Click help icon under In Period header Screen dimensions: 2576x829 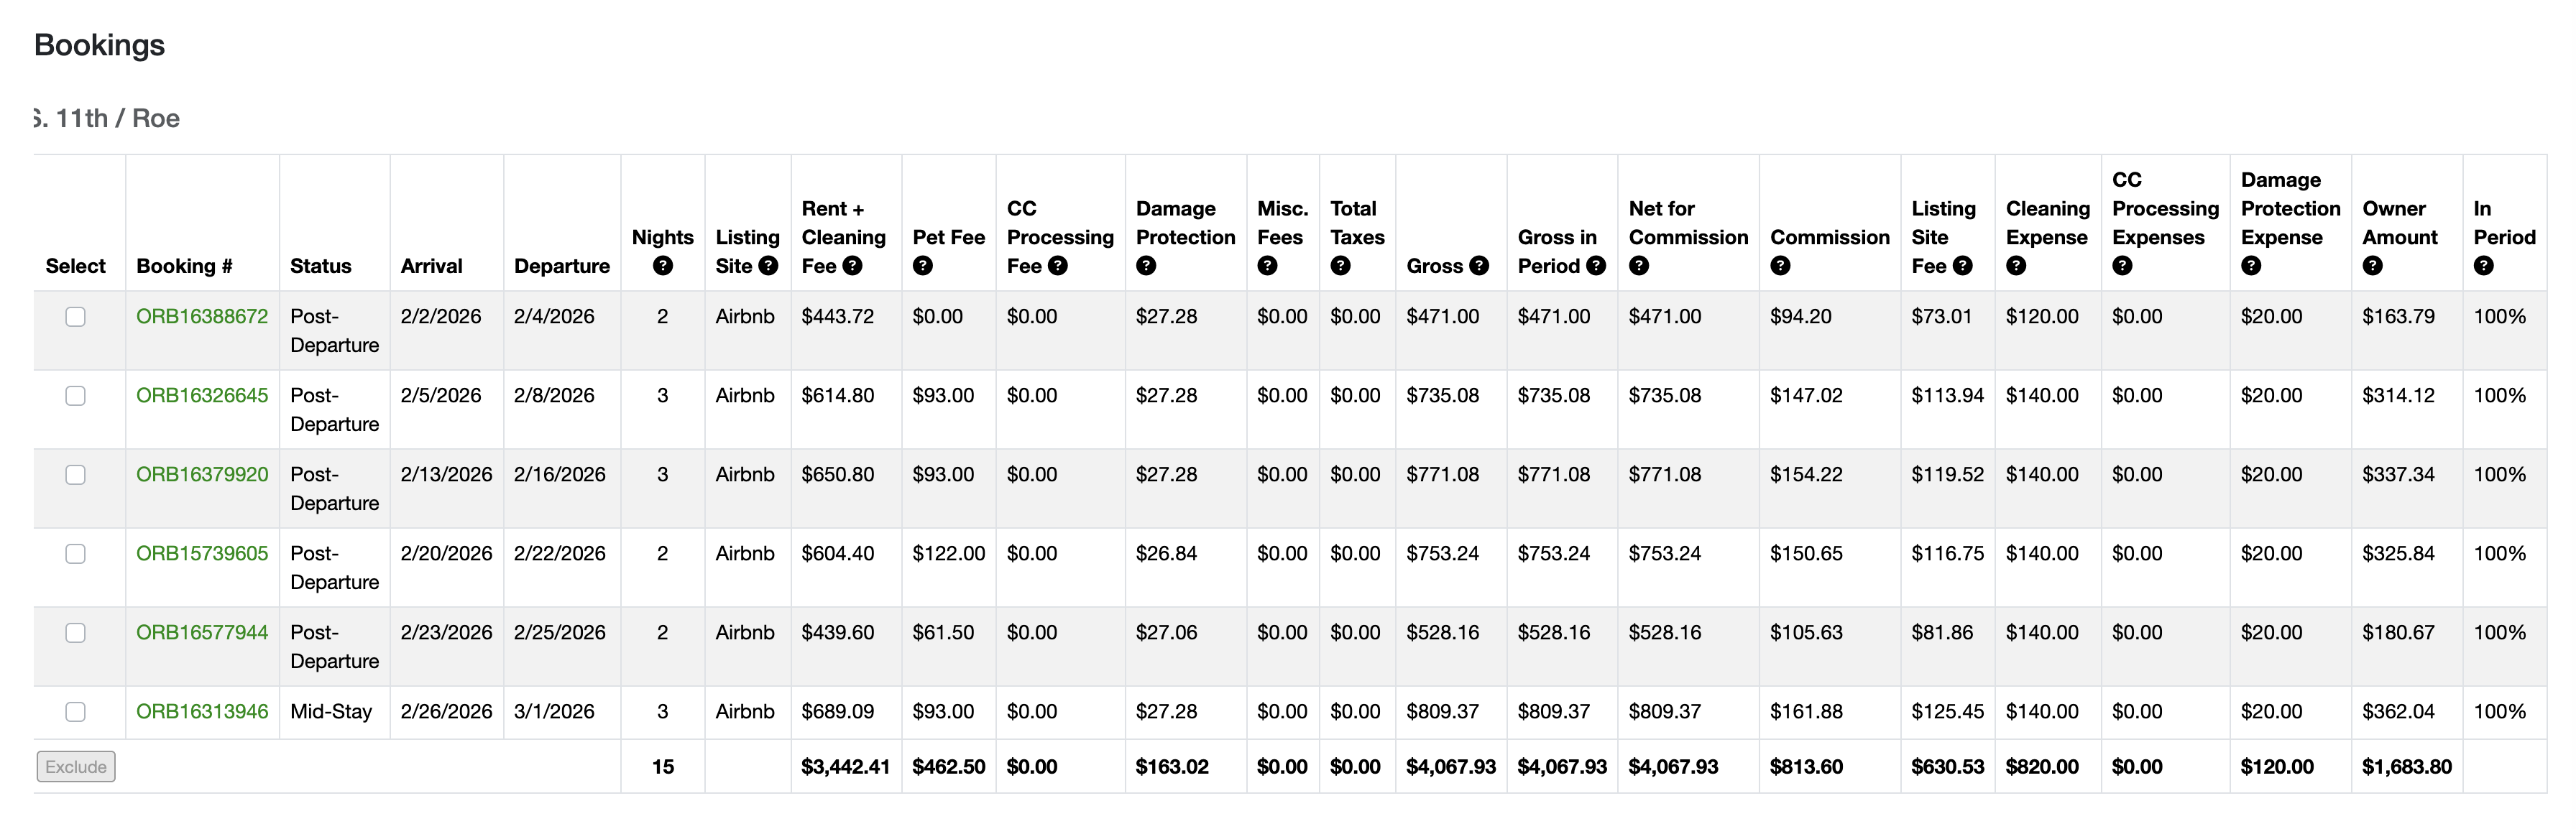(2483, 266)
